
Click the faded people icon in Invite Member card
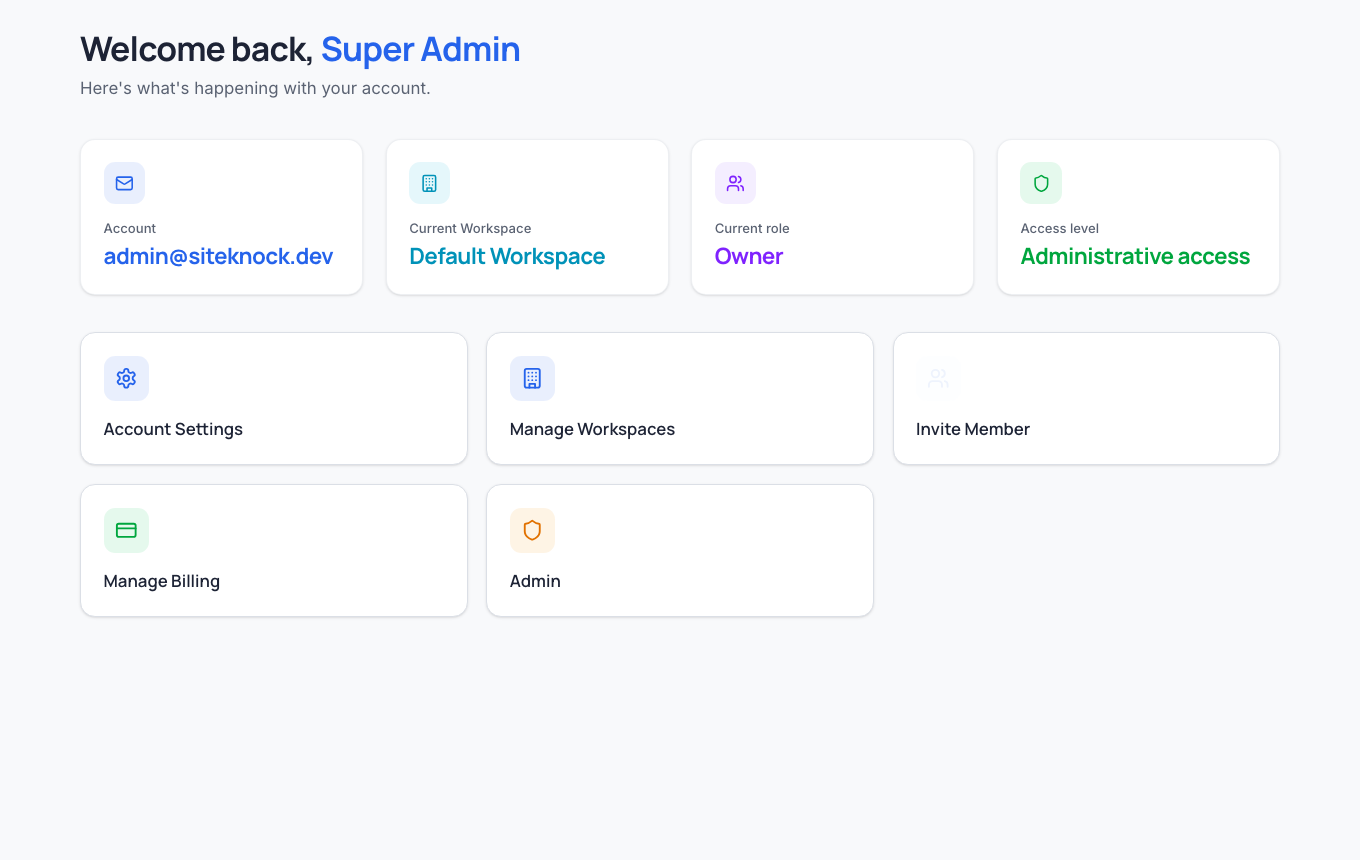coord(938,378)
